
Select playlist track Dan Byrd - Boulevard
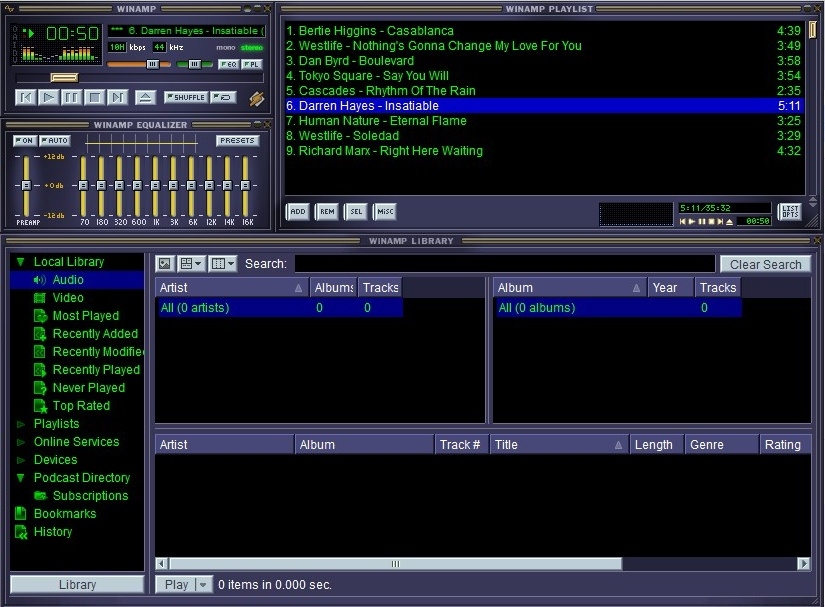544,60
